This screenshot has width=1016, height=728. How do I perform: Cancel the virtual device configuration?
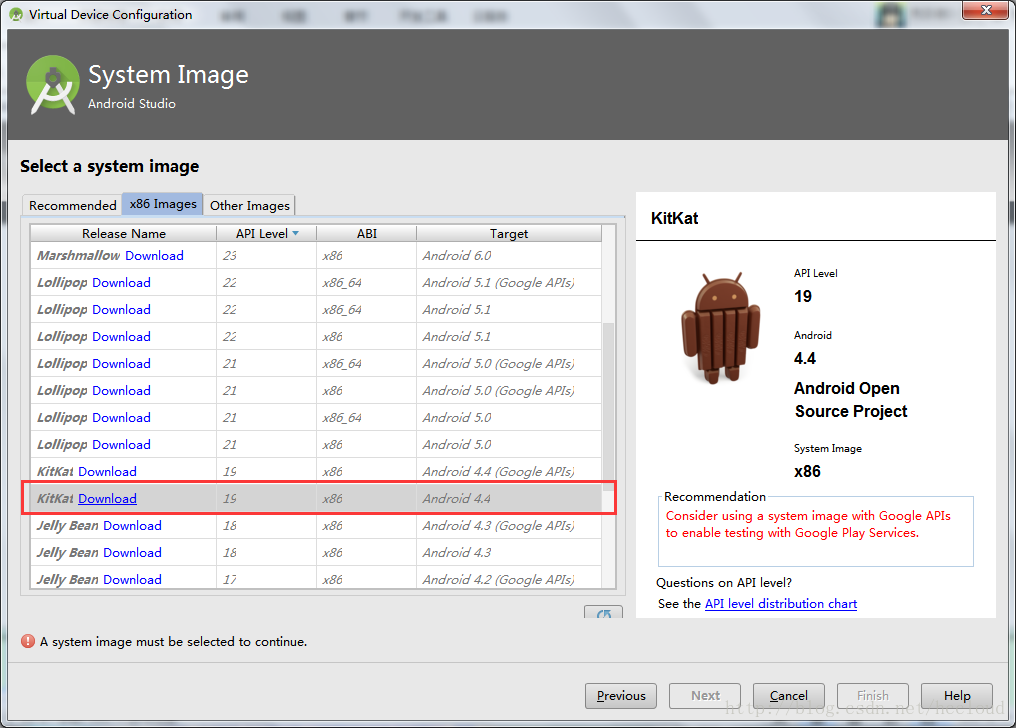pyautogui.click(x=789, y=696)
